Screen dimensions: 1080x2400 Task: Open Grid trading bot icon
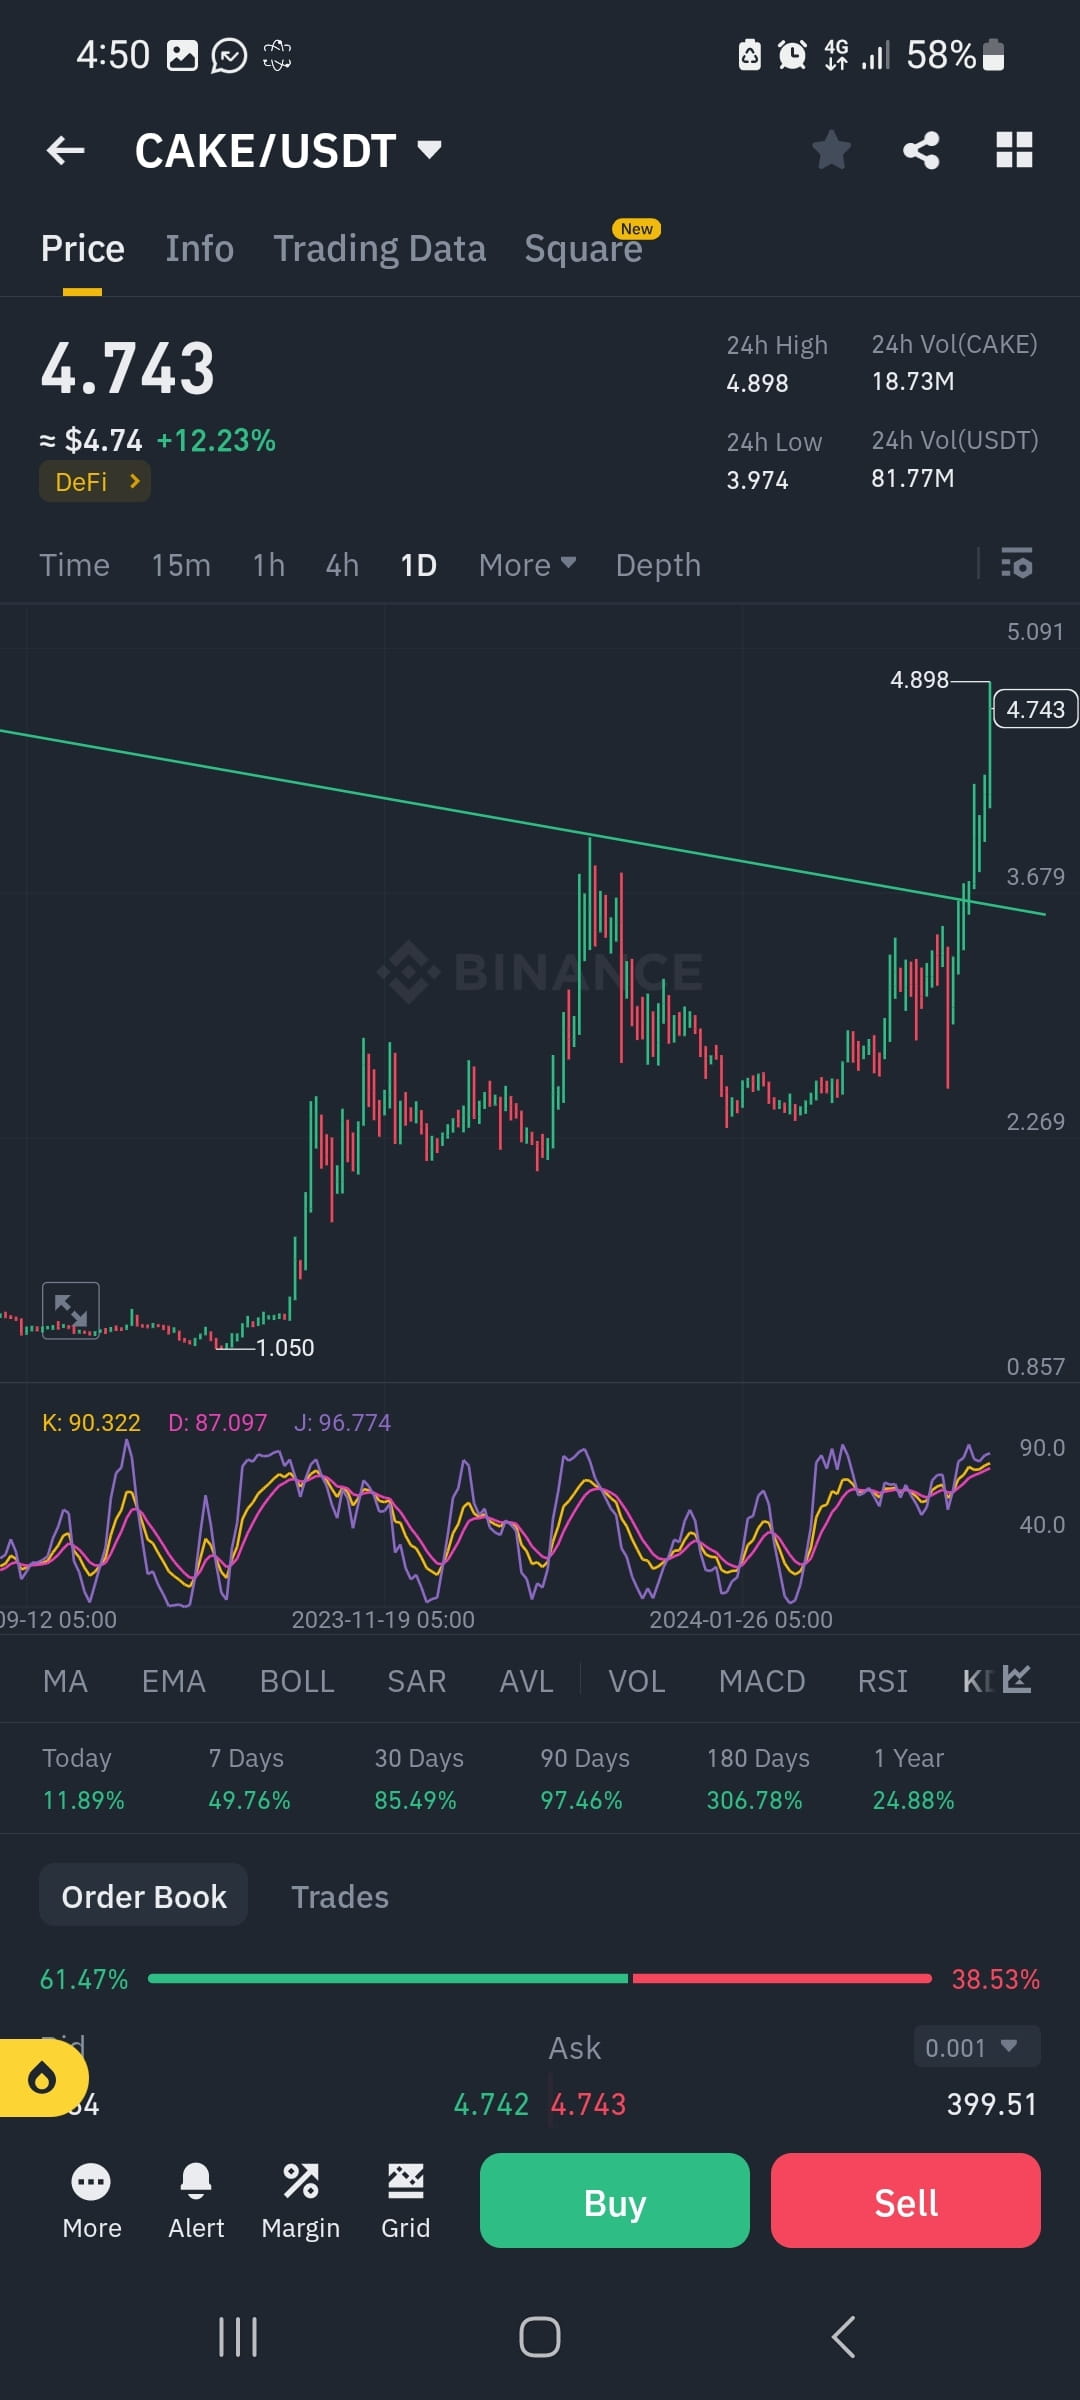click(406, 2203)
